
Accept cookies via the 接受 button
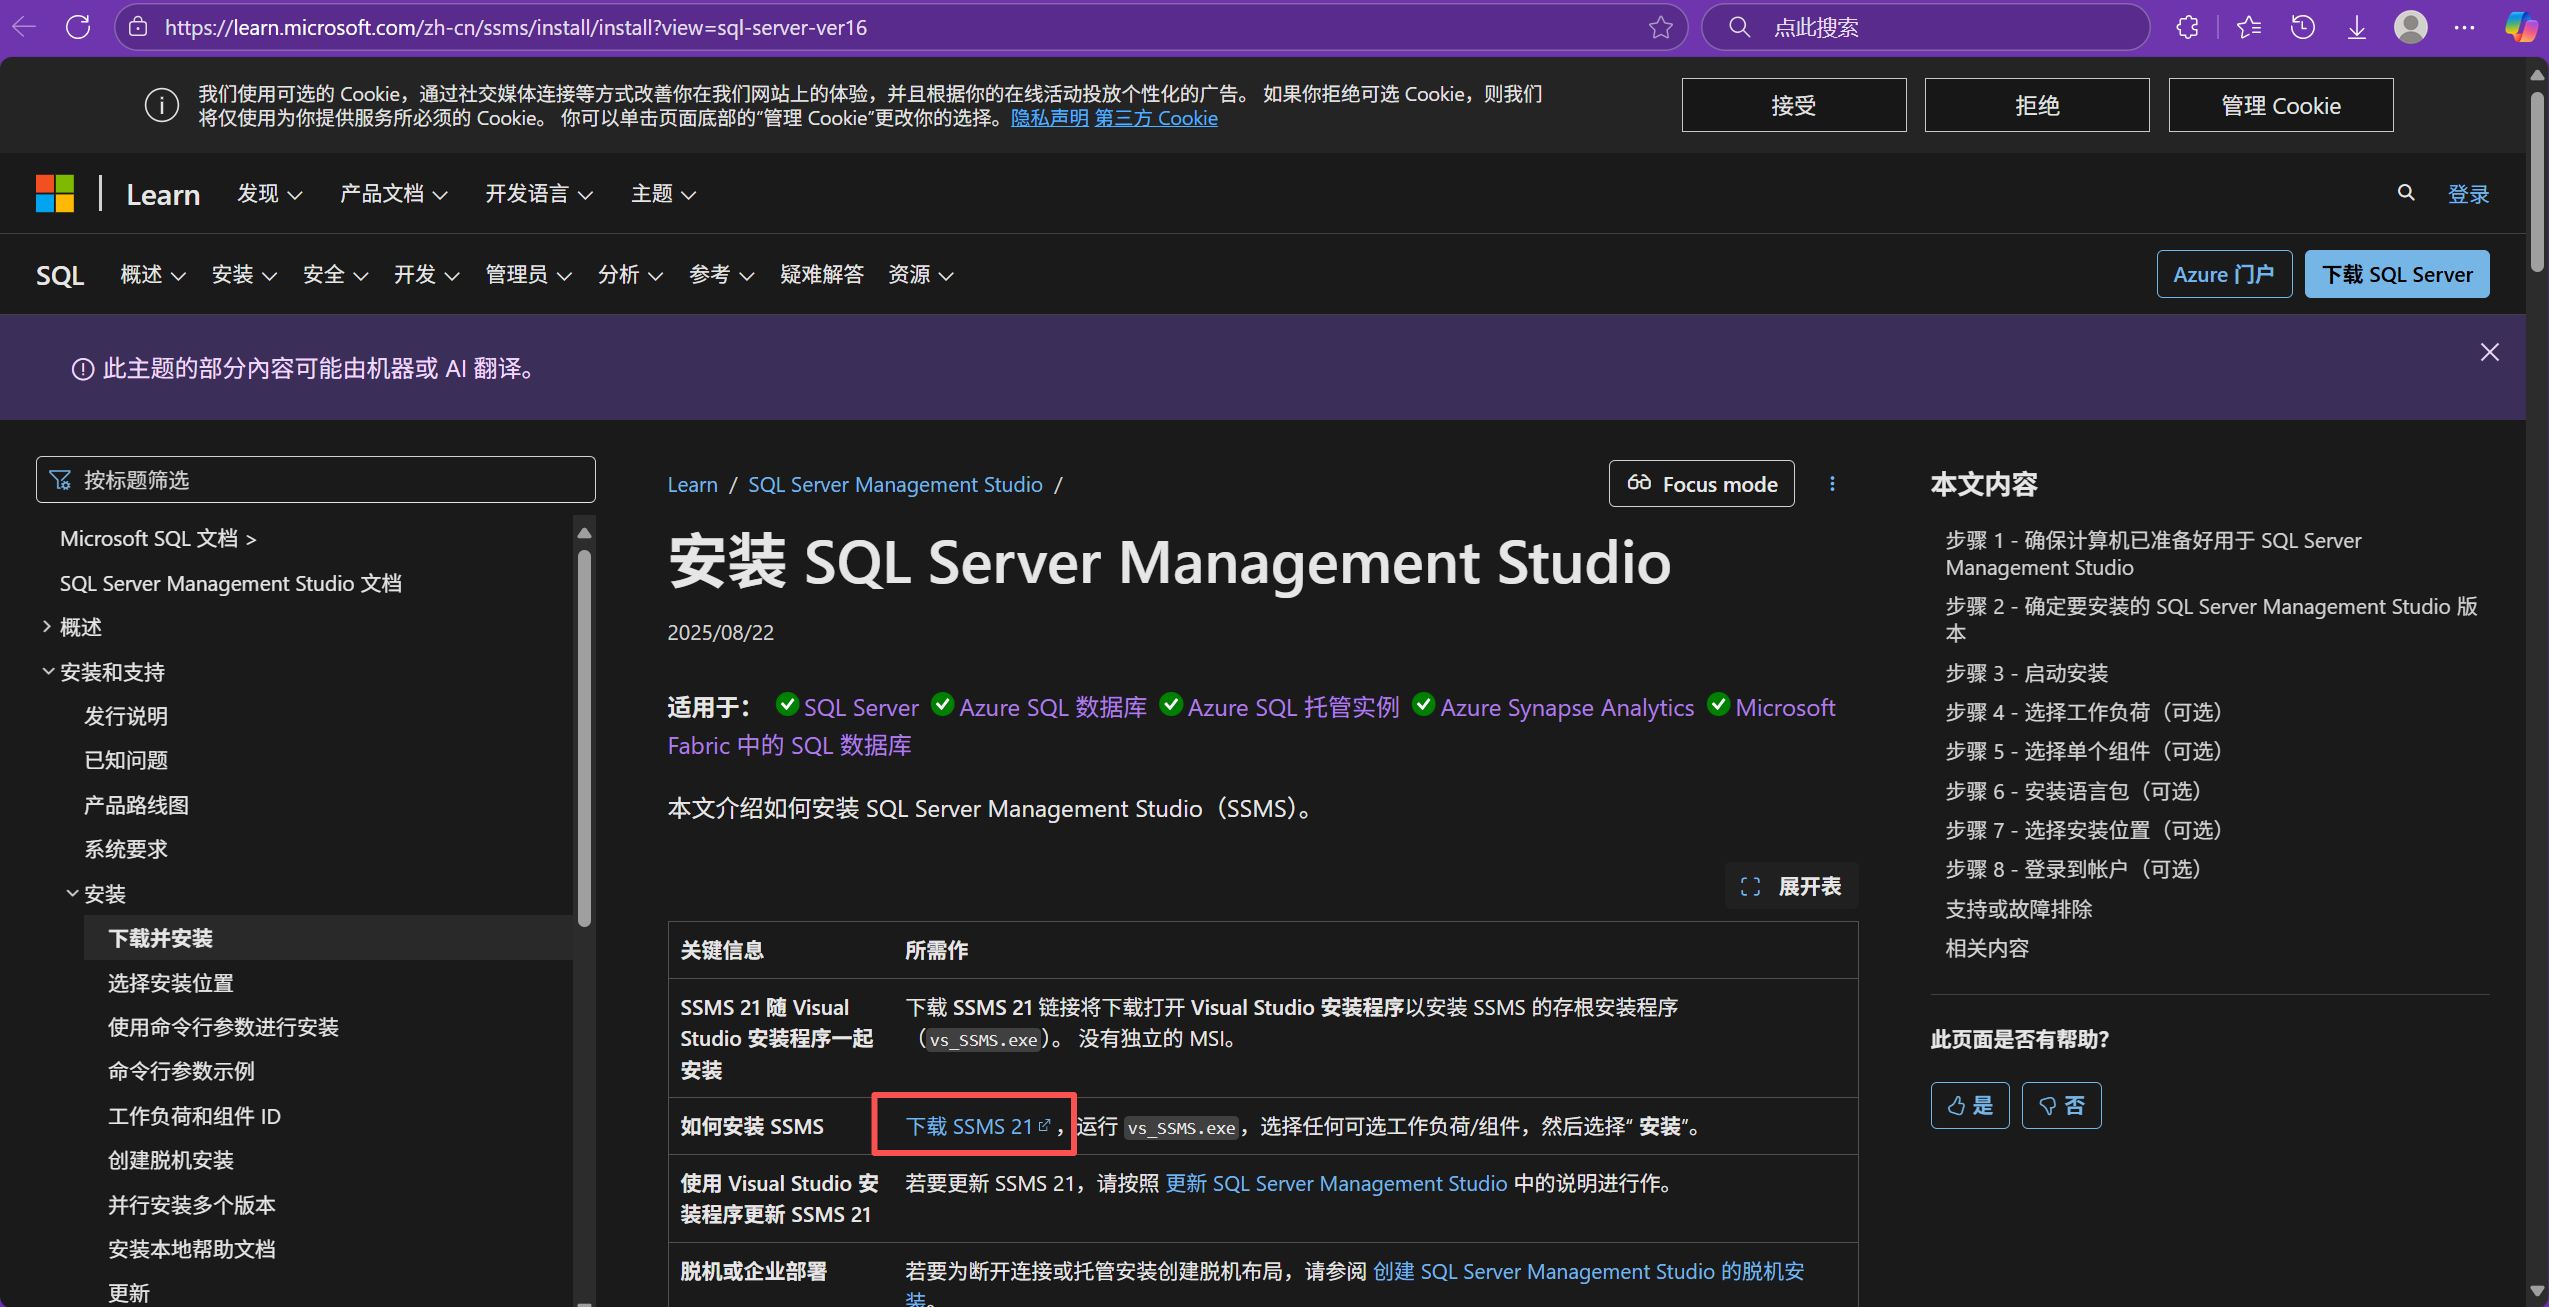pos(1792,104)
